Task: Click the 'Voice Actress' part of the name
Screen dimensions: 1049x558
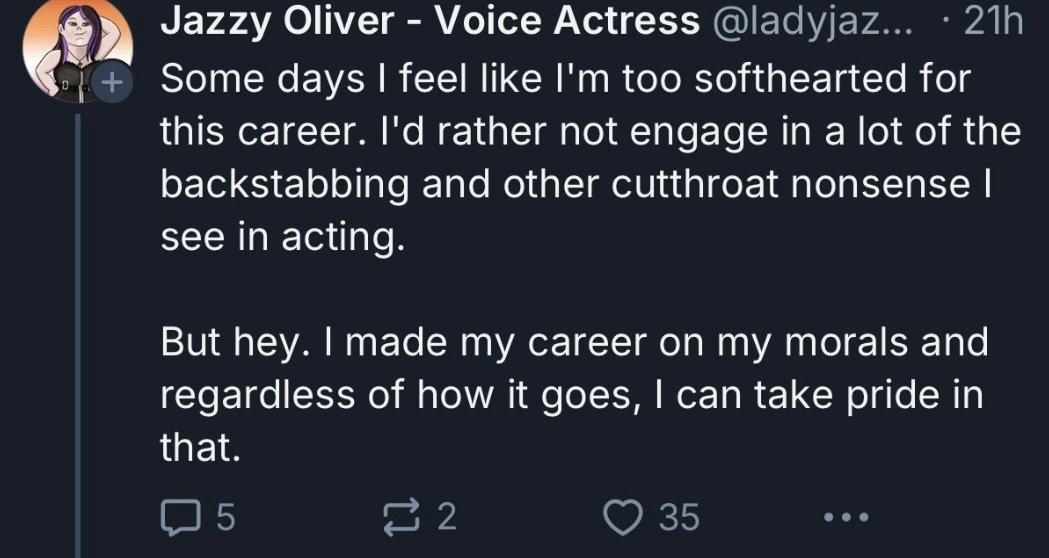Action: coord(567,21)
